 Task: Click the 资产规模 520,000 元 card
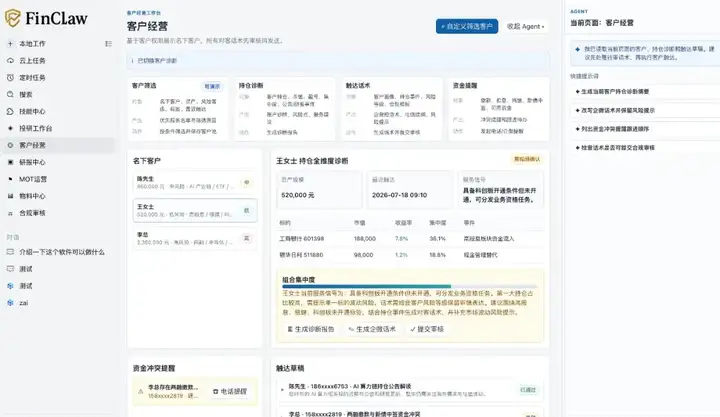(319, 189)
